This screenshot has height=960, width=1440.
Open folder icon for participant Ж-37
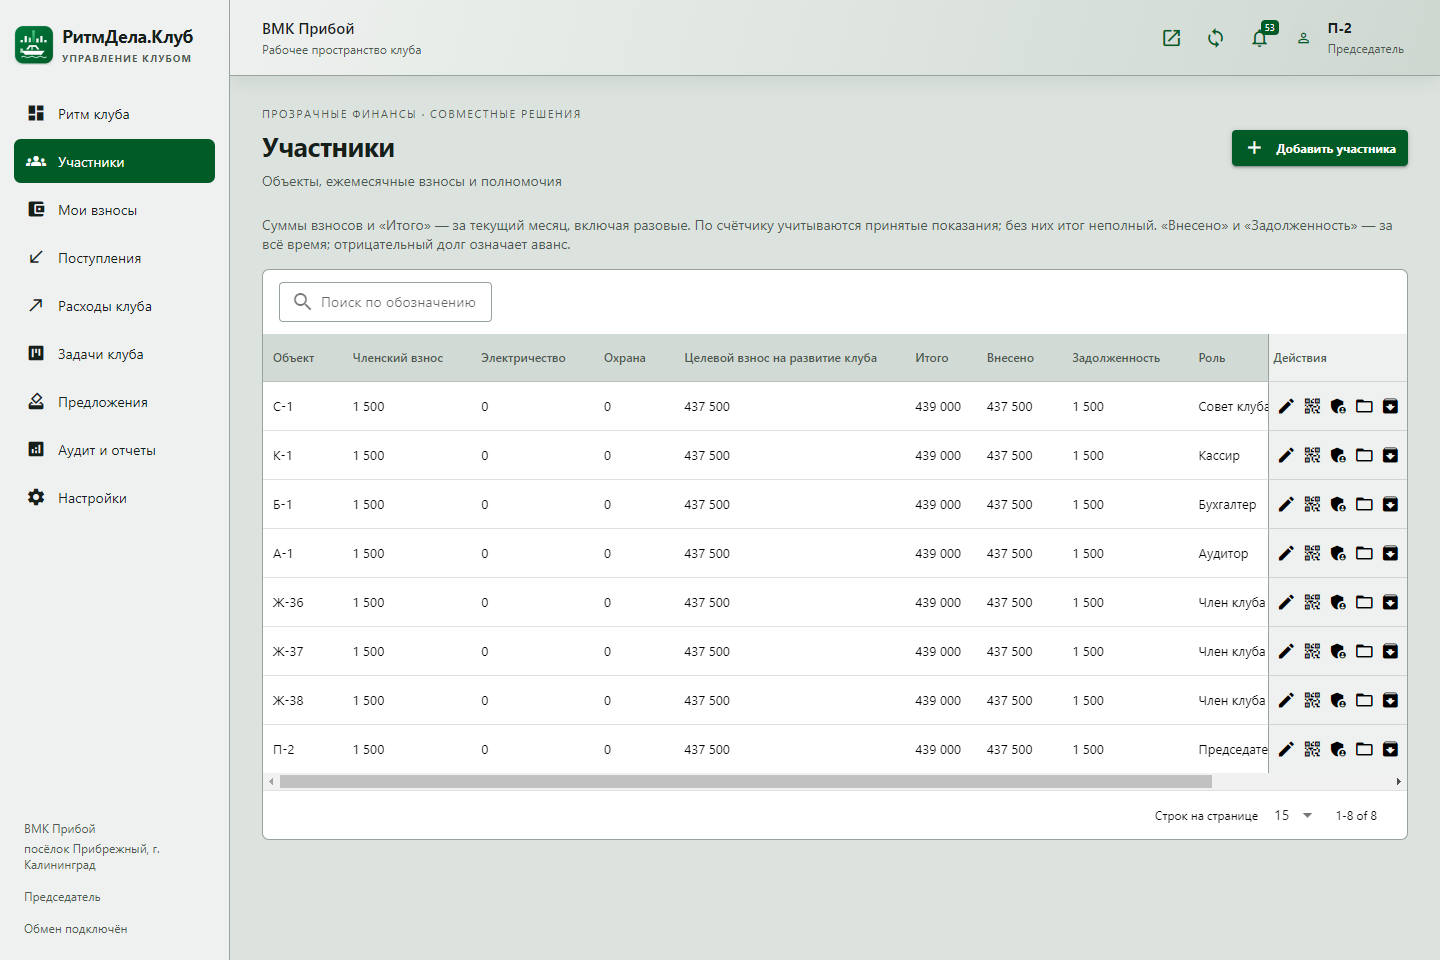point(1364,651)
